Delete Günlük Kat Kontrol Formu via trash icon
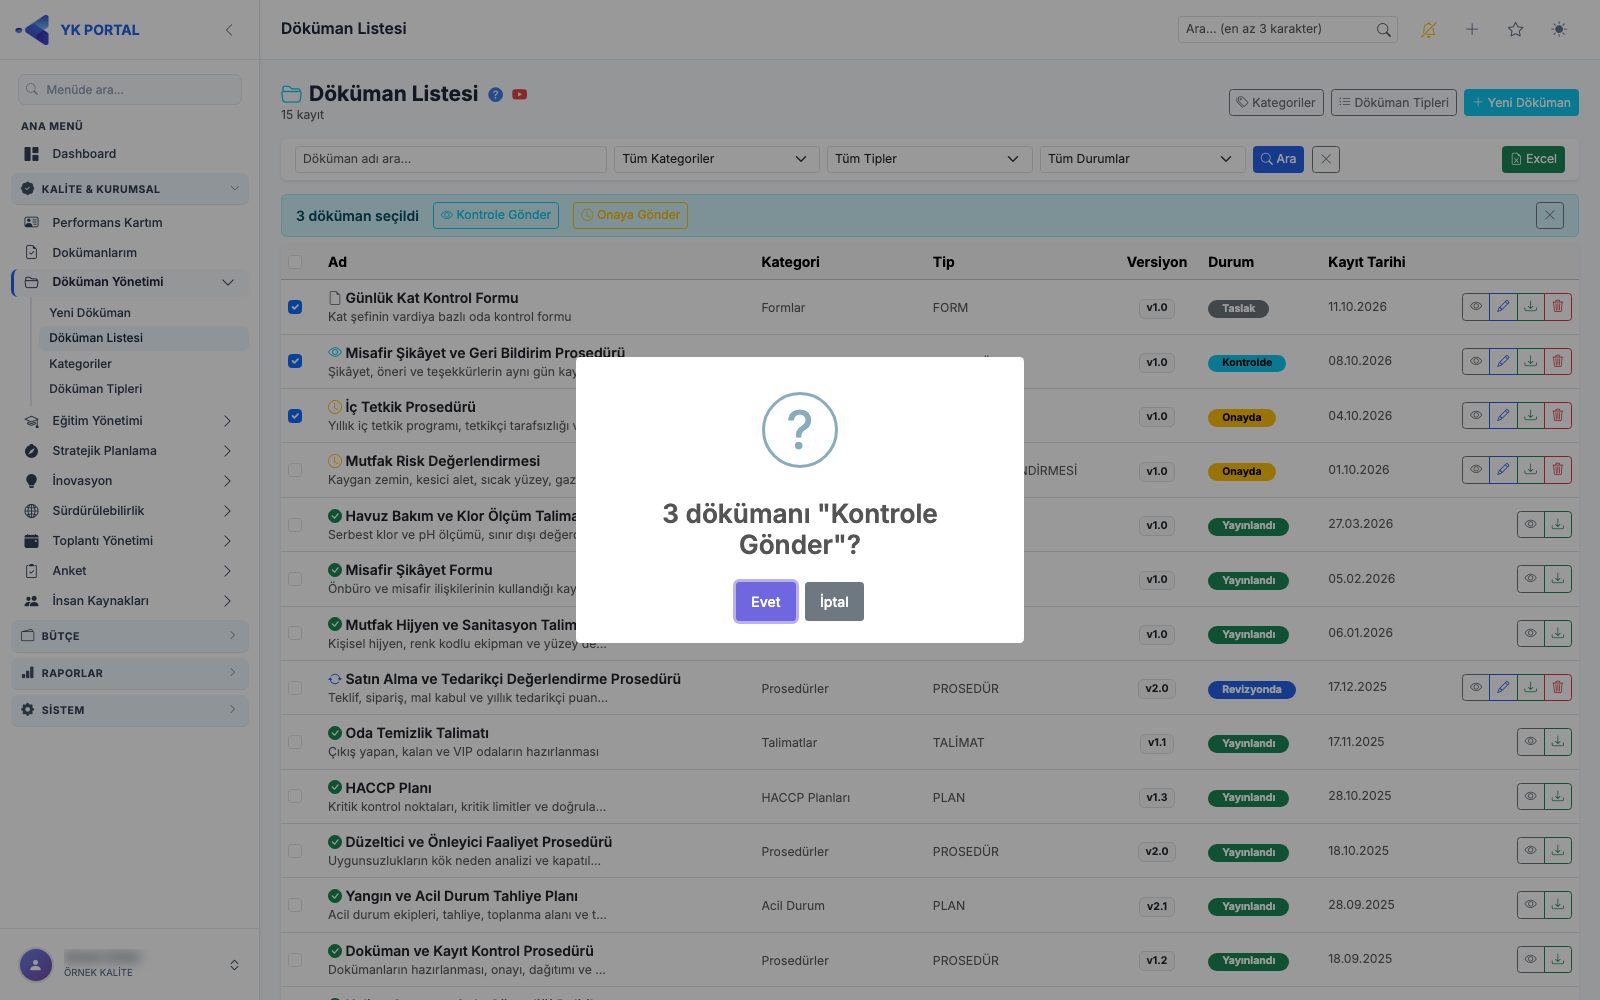Screen dimensions: 1600x1000 (x=1558, y=307)
